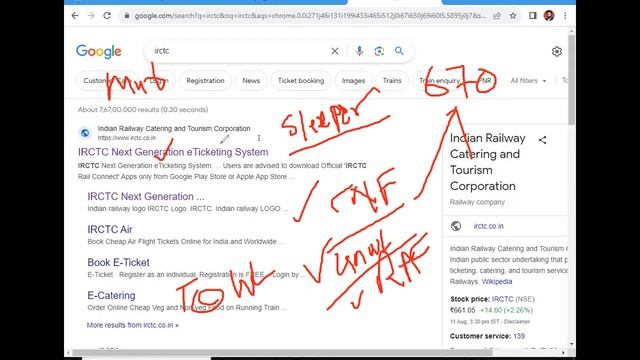Click the horizontal scrollbar at the bottom

282,352
